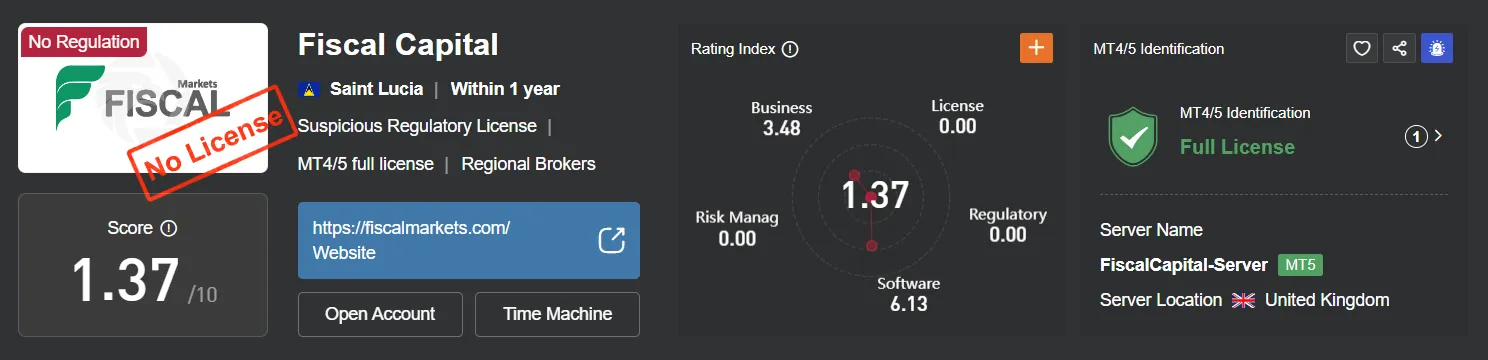Click the info icon beside Rating Index
This screenshot has width=1488, height=360.
pos(790,49)
